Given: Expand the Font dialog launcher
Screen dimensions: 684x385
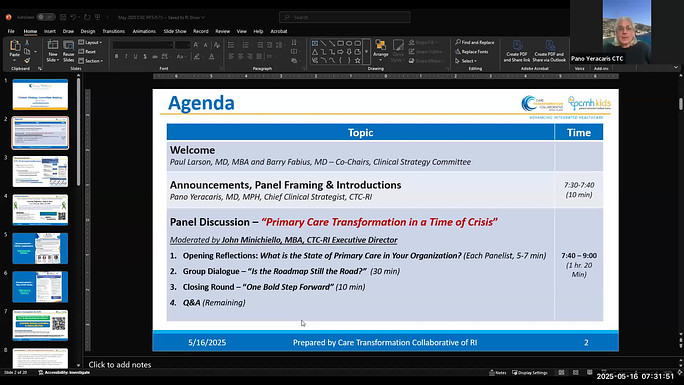Looking at the screenshot, I should [x=221, y=68].
